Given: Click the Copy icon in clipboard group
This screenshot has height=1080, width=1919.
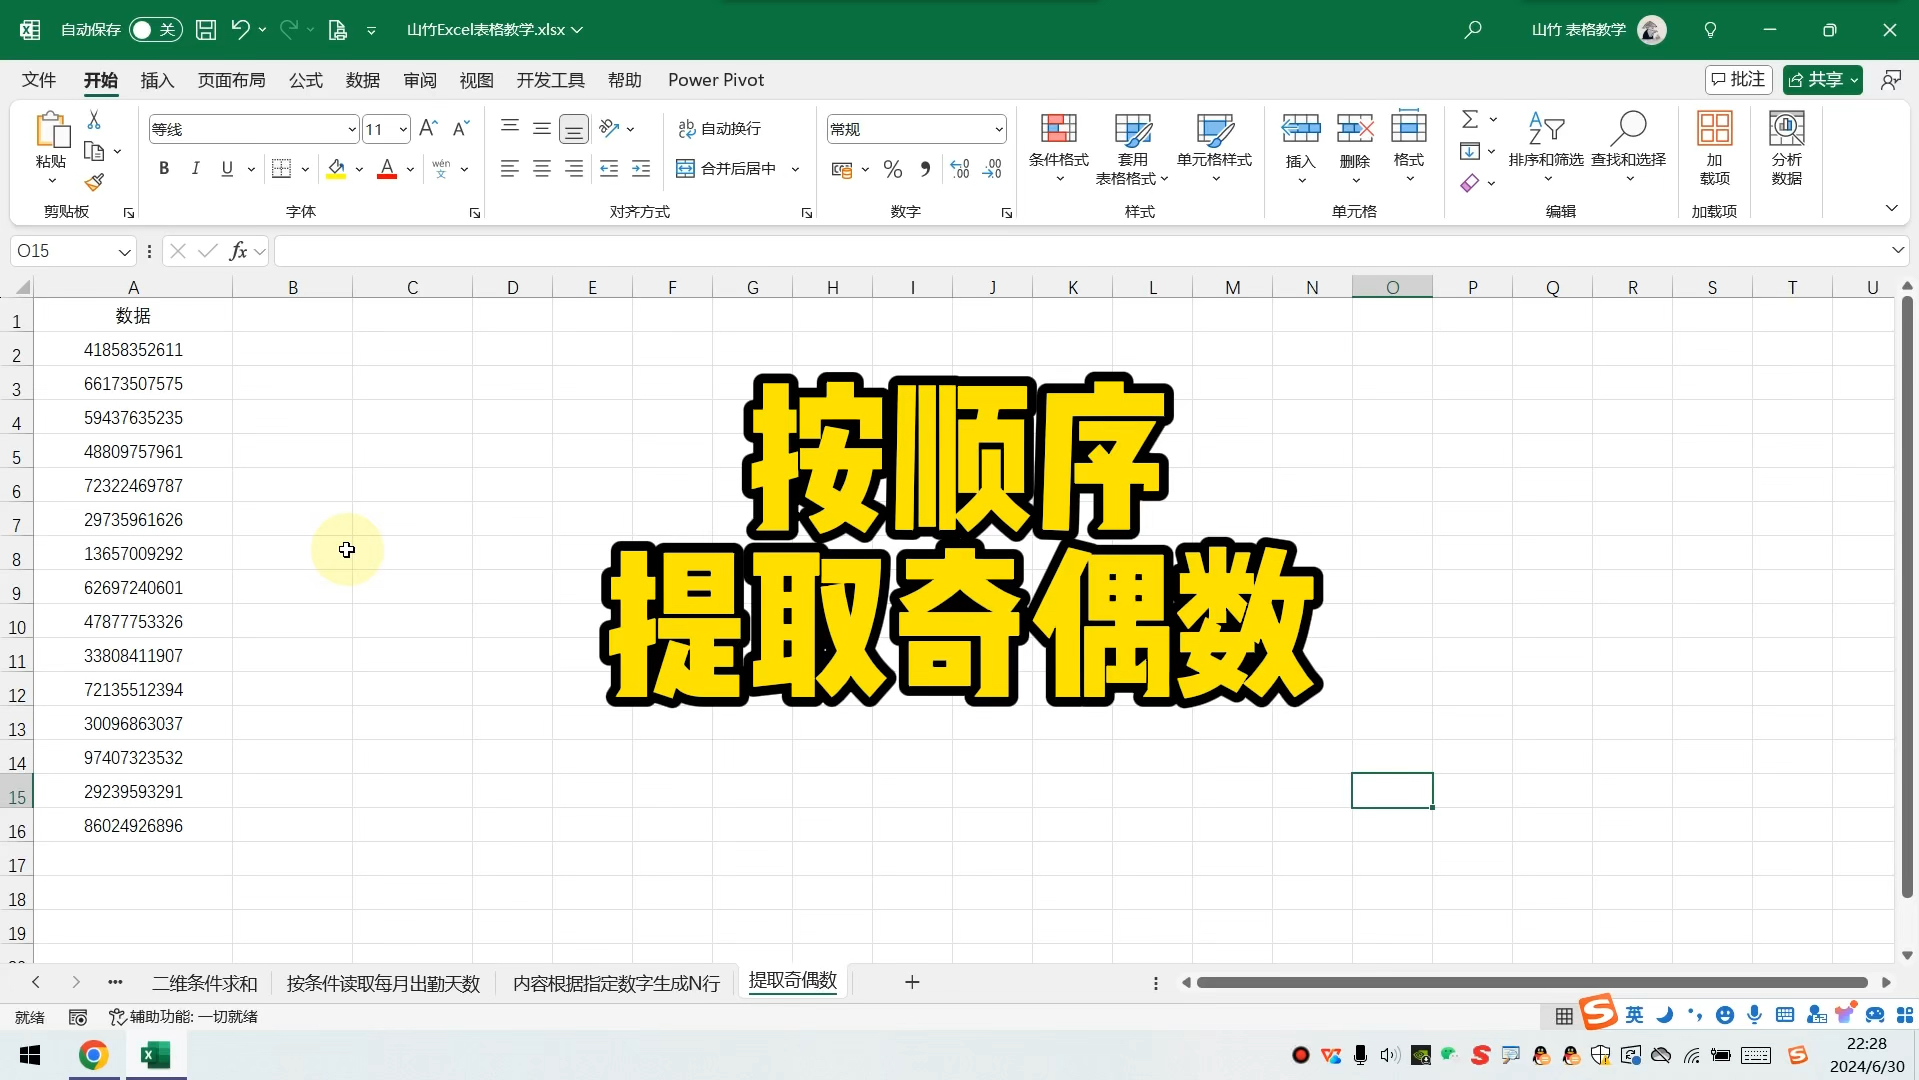Looking at the screenshot, I should click(x=94, y=152).
